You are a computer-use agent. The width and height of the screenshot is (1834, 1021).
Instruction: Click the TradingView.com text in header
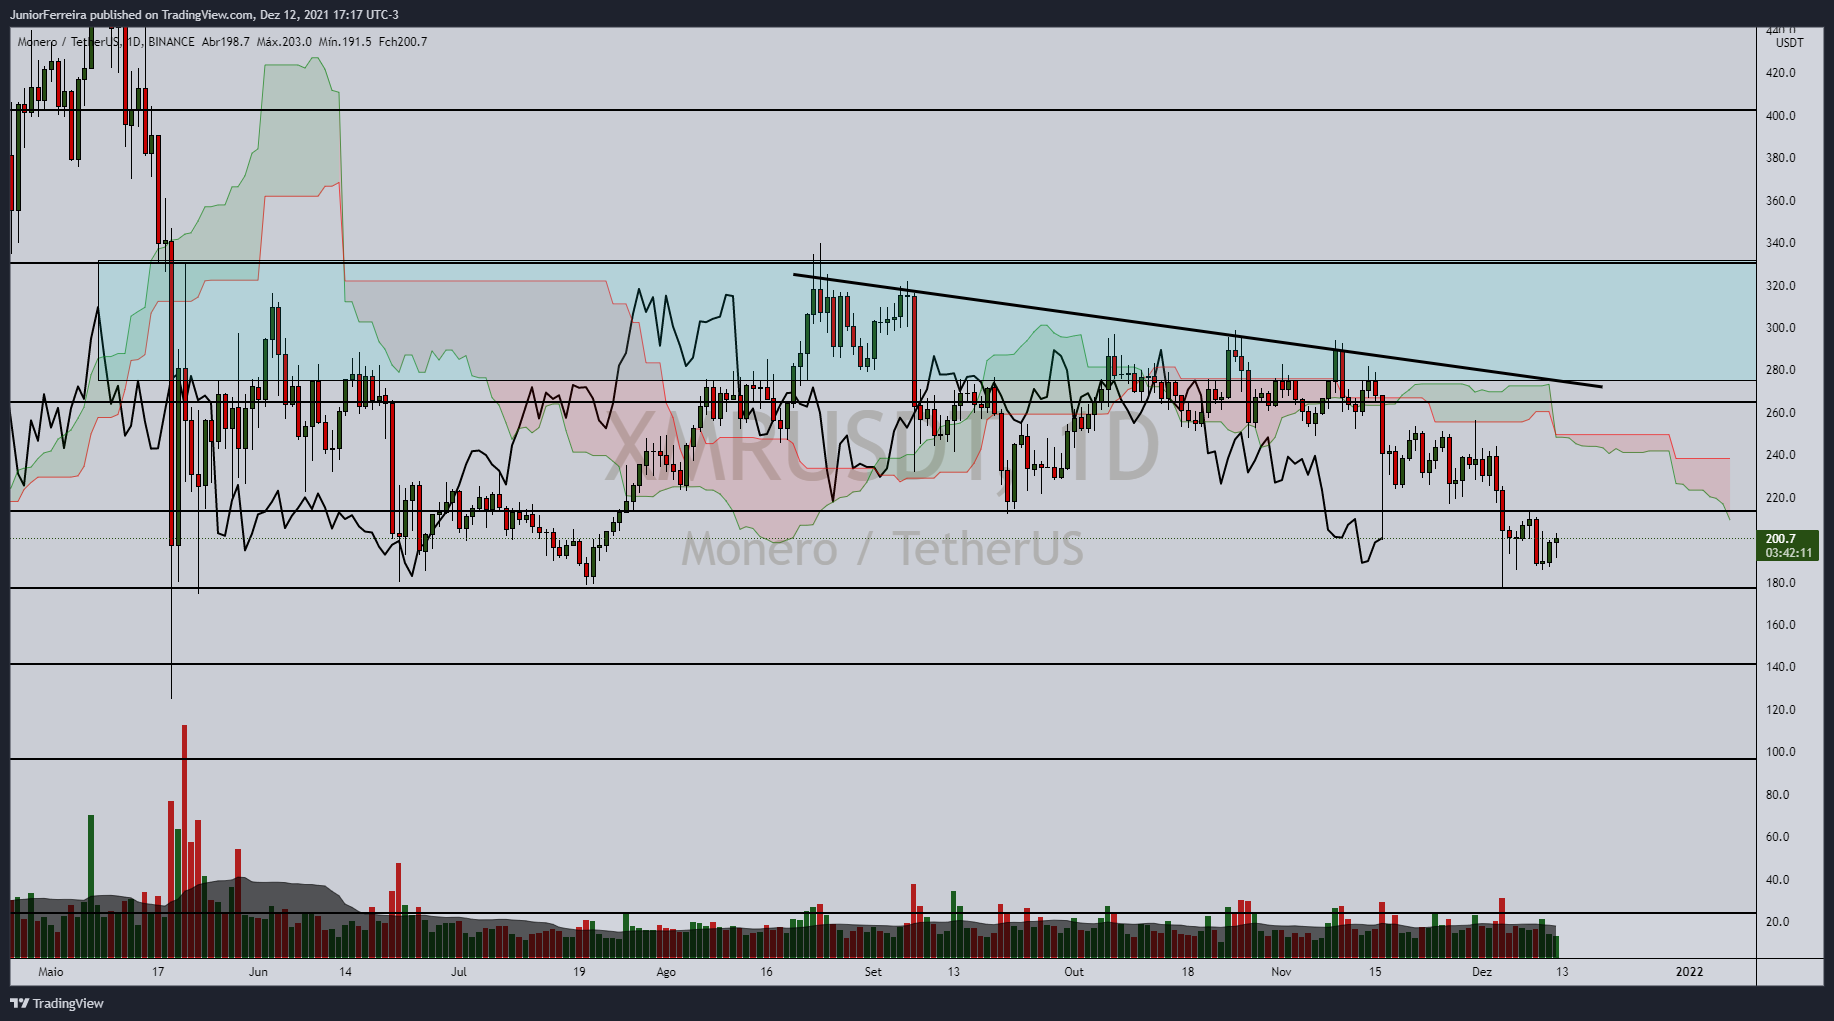(207, 15)
